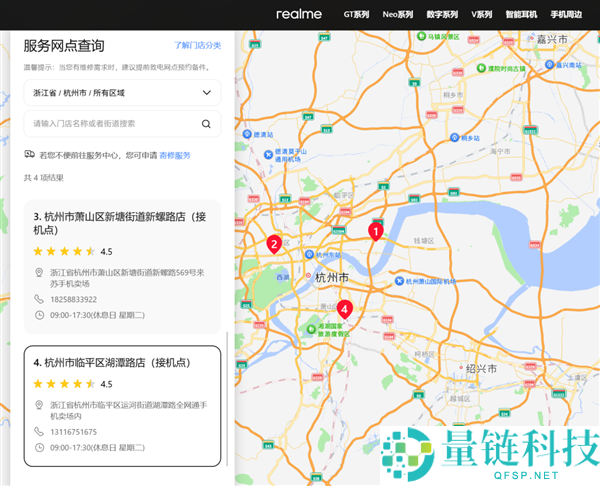Click phone icon next to 18258833922

39,299
